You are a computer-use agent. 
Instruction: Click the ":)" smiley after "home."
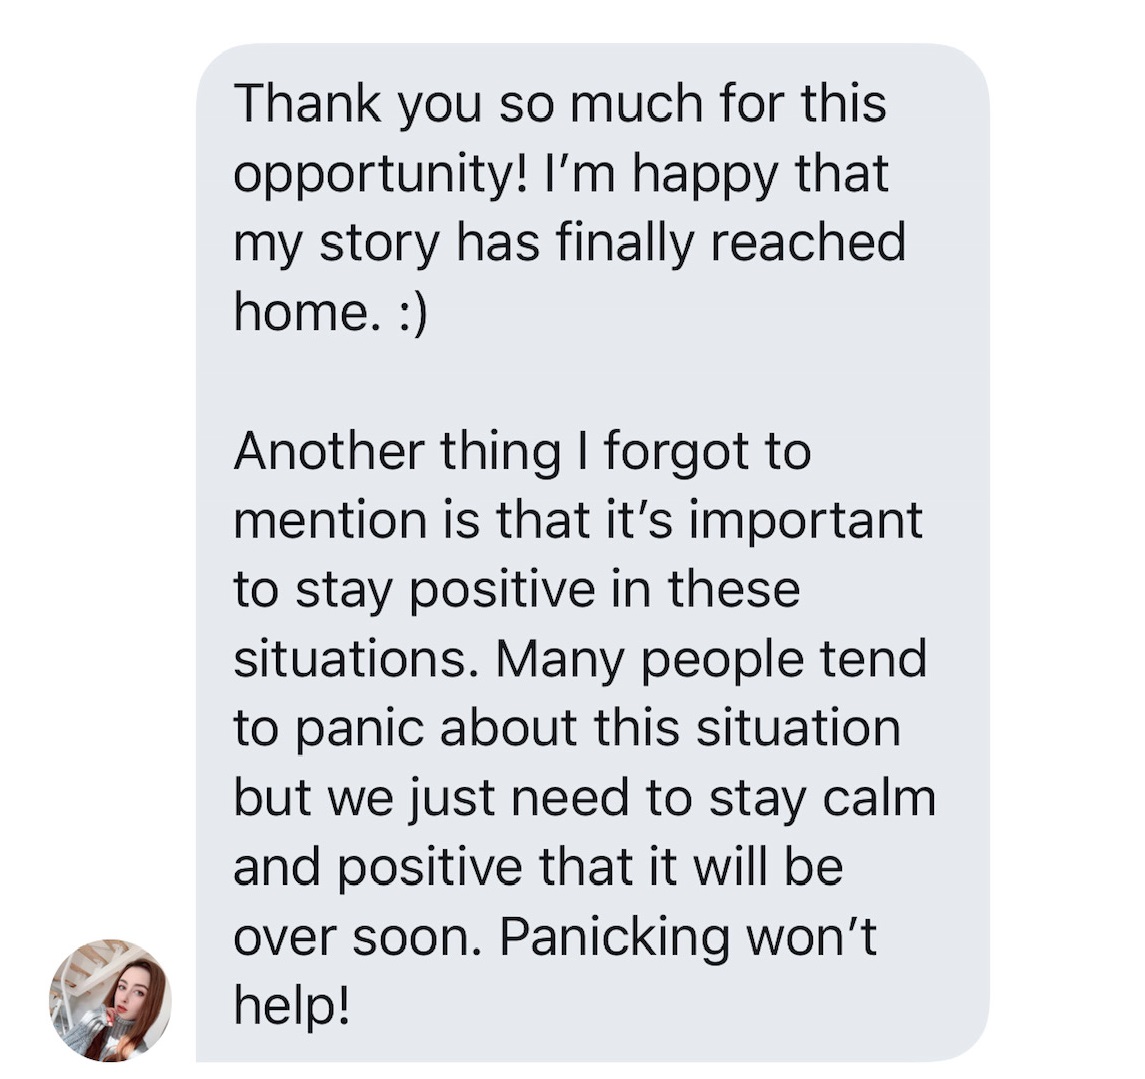click(x=413, y=313)
